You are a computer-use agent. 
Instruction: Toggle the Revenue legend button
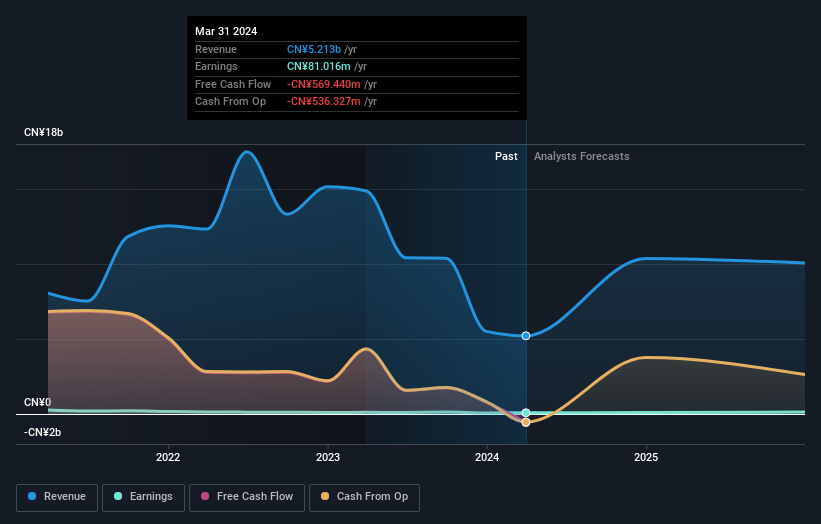[x=57, y=497]
